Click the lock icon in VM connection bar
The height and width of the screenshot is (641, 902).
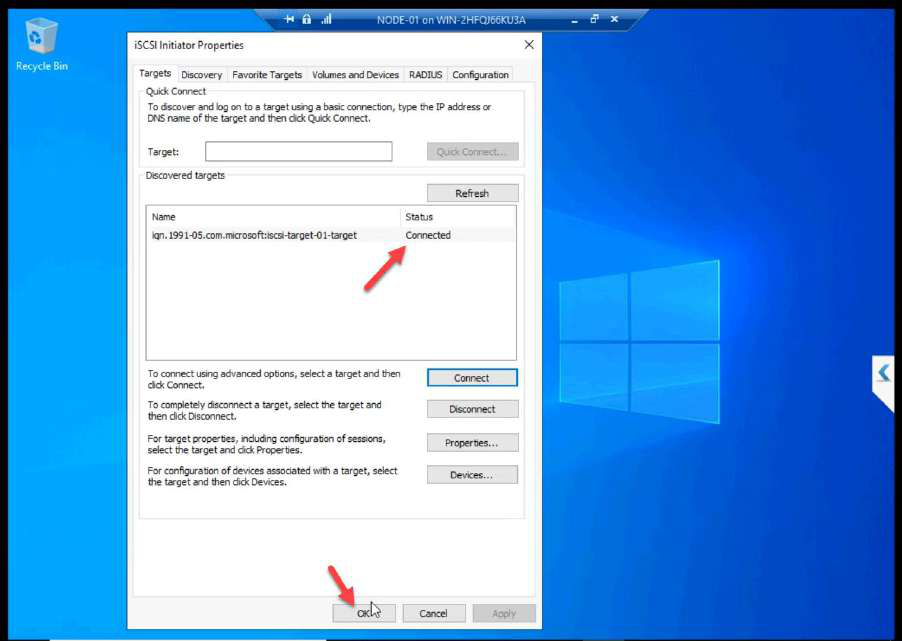(x=307, y=20)
